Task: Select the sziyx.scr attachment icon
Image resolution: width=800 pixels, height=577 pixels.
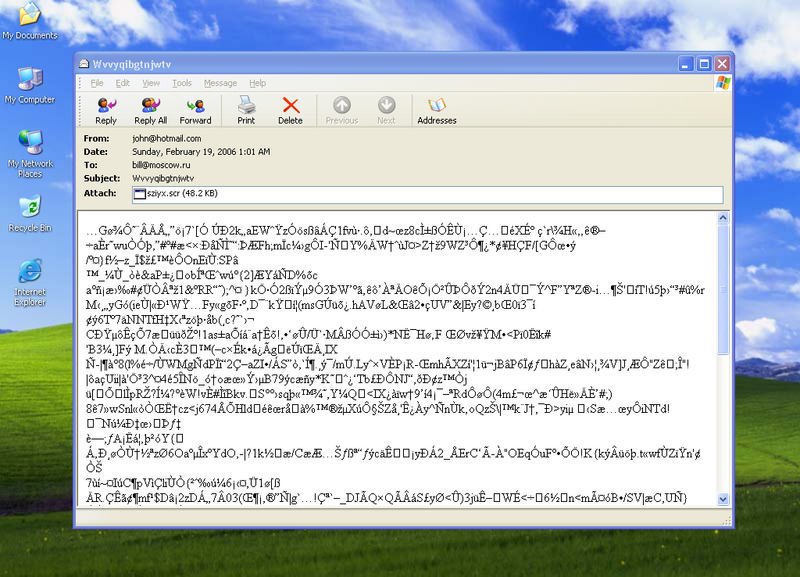Action: (139, 194)
